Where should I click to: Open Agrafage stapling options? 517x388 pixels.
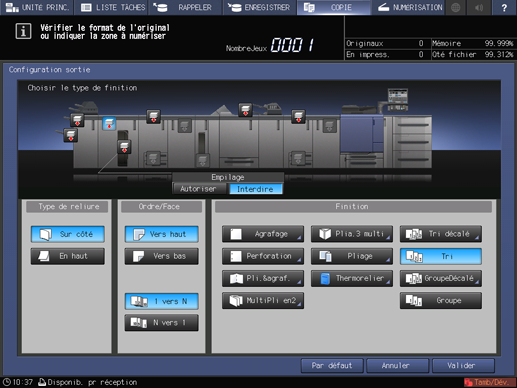[x=263, y=234]
